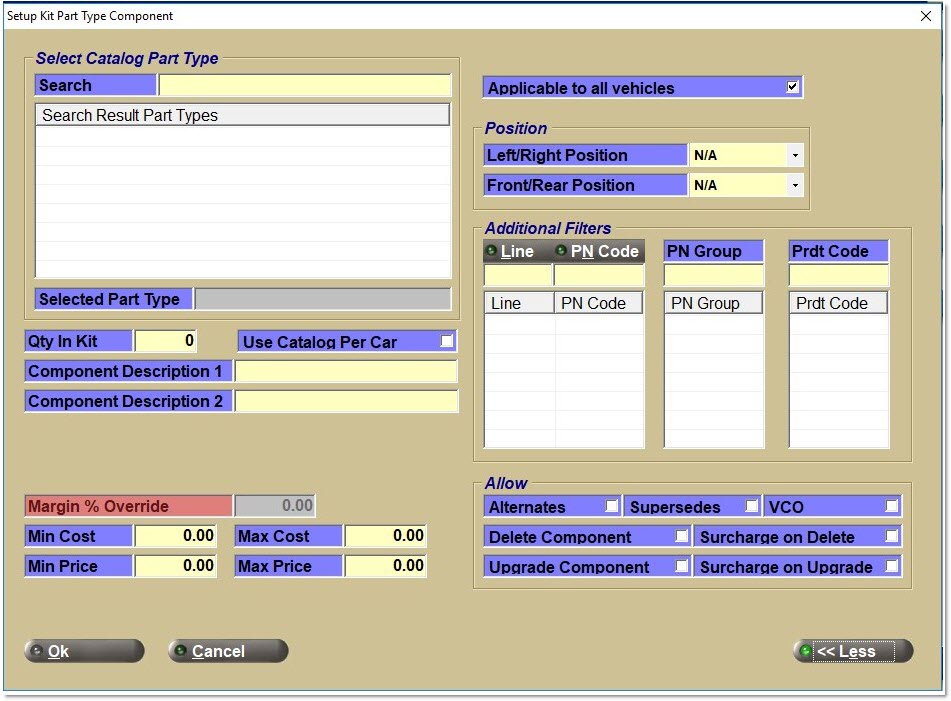Click the PN Group filter input
Viewport: 951px width, 701px height.
(x=713, y=275)
